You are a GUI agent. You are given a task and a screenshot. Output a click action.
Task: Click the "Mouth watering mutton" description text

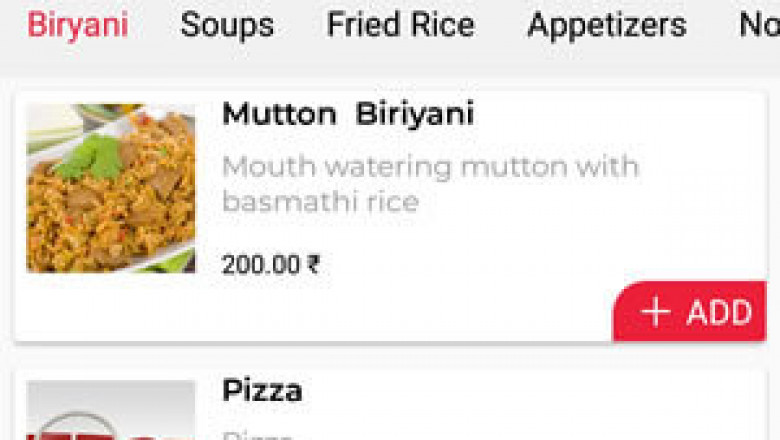pos(430,166)
